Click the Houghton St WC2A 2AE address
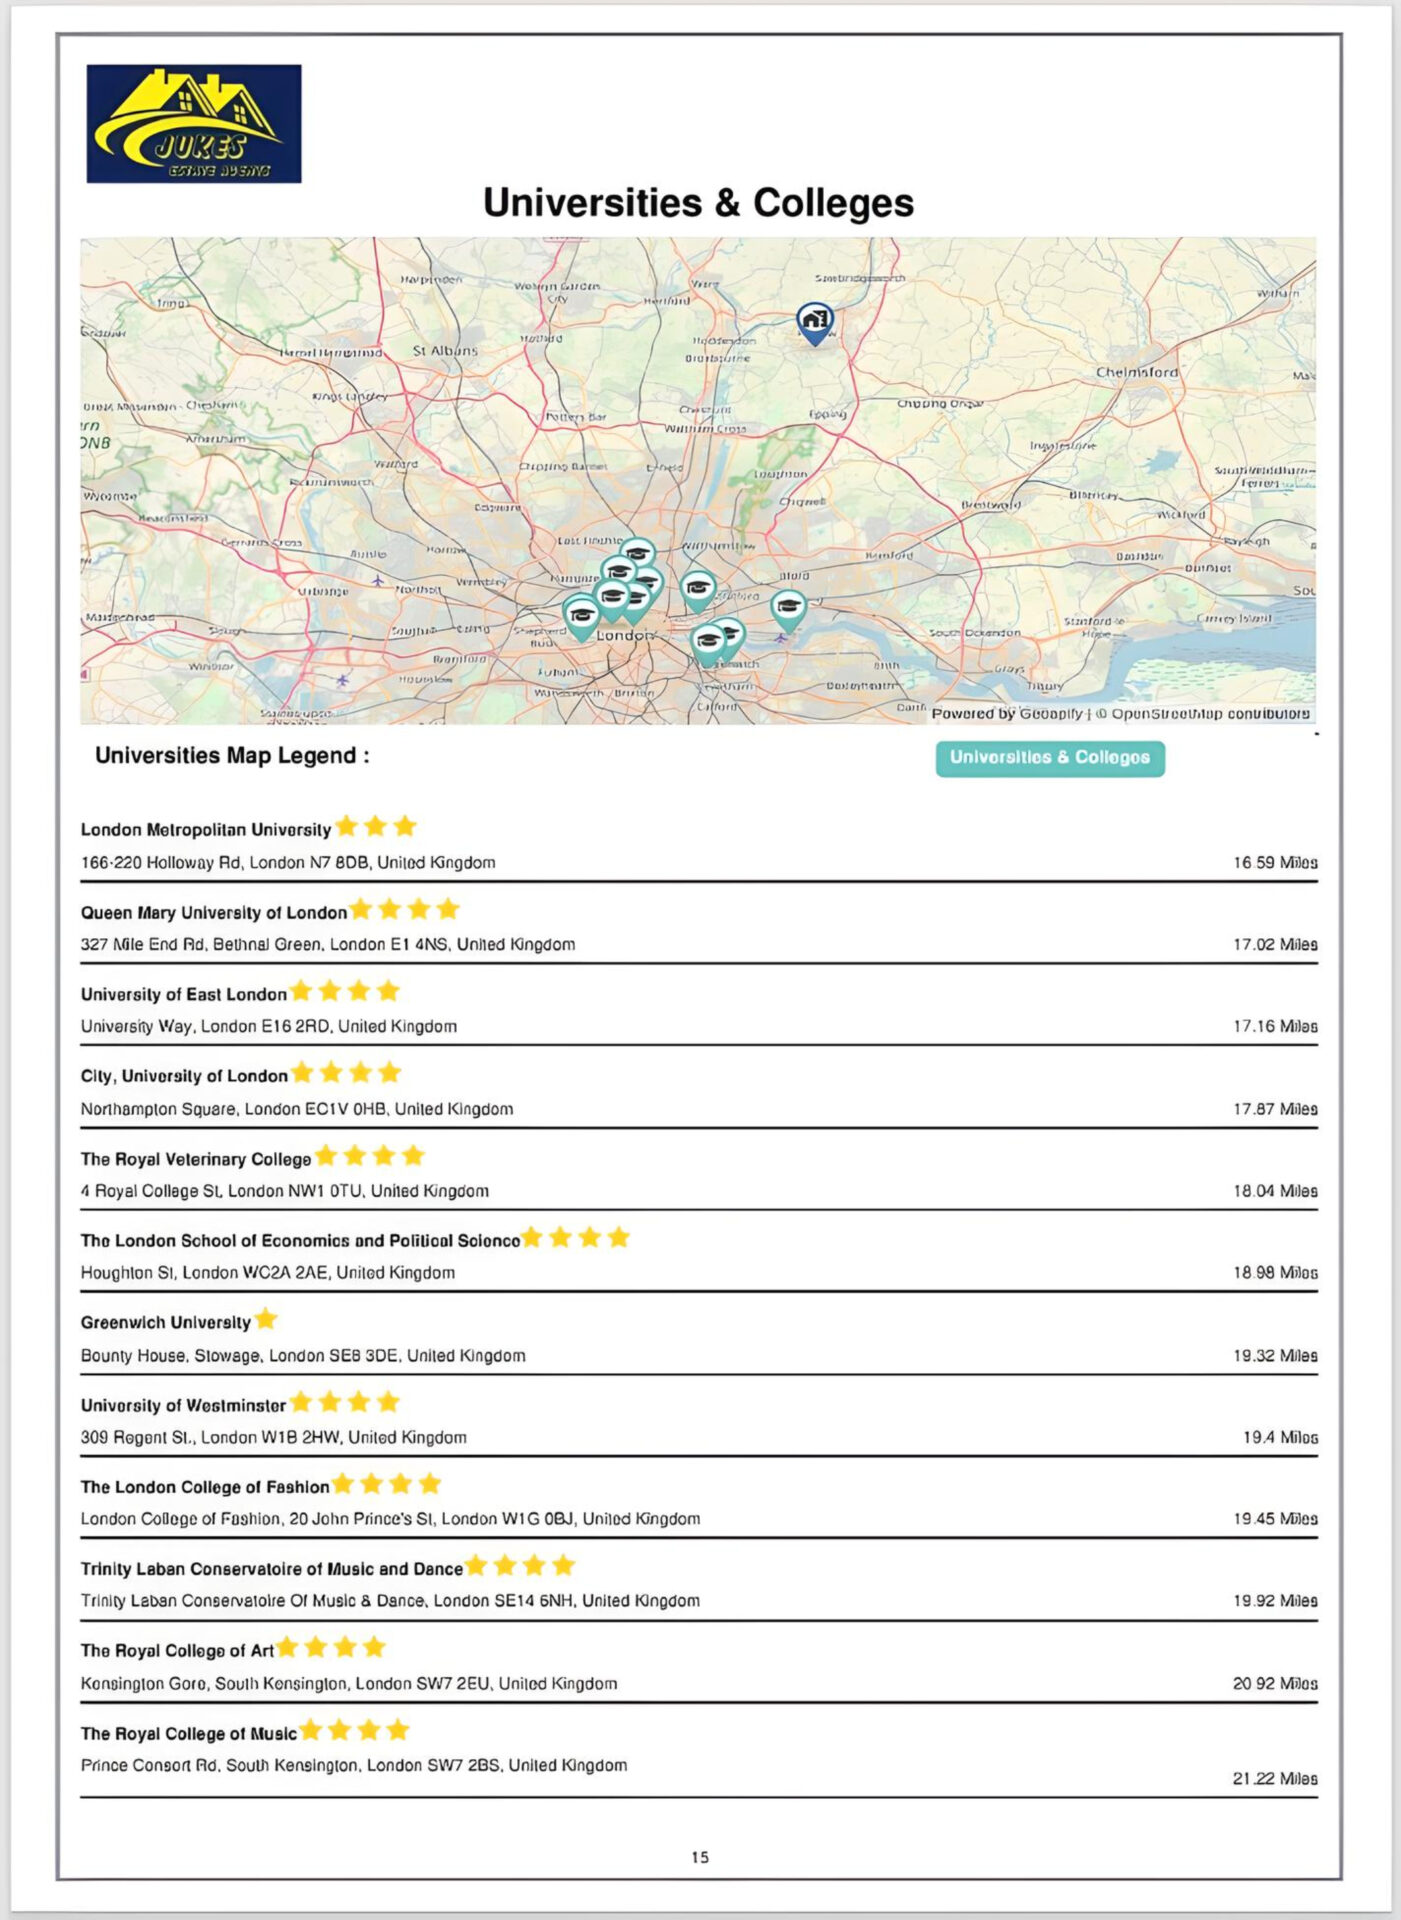The width and height of the screenshot is (1401, 1920). tap(268, 1274)
